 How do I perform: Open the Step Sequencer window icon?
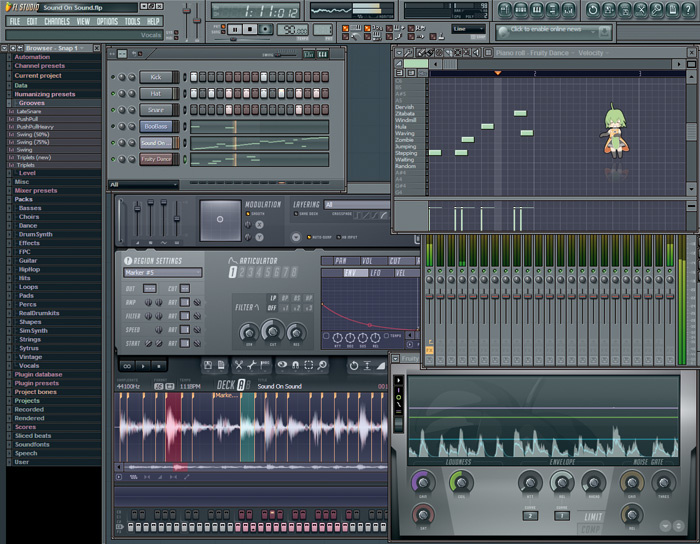coord(521,10)
